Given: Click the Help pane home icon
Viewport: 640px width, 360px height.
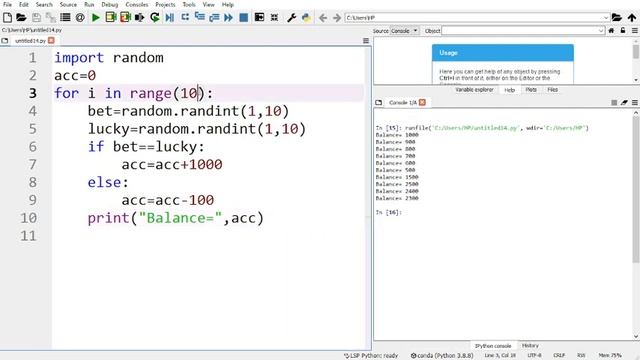Looking at the screenshot, I should (611, 31).
